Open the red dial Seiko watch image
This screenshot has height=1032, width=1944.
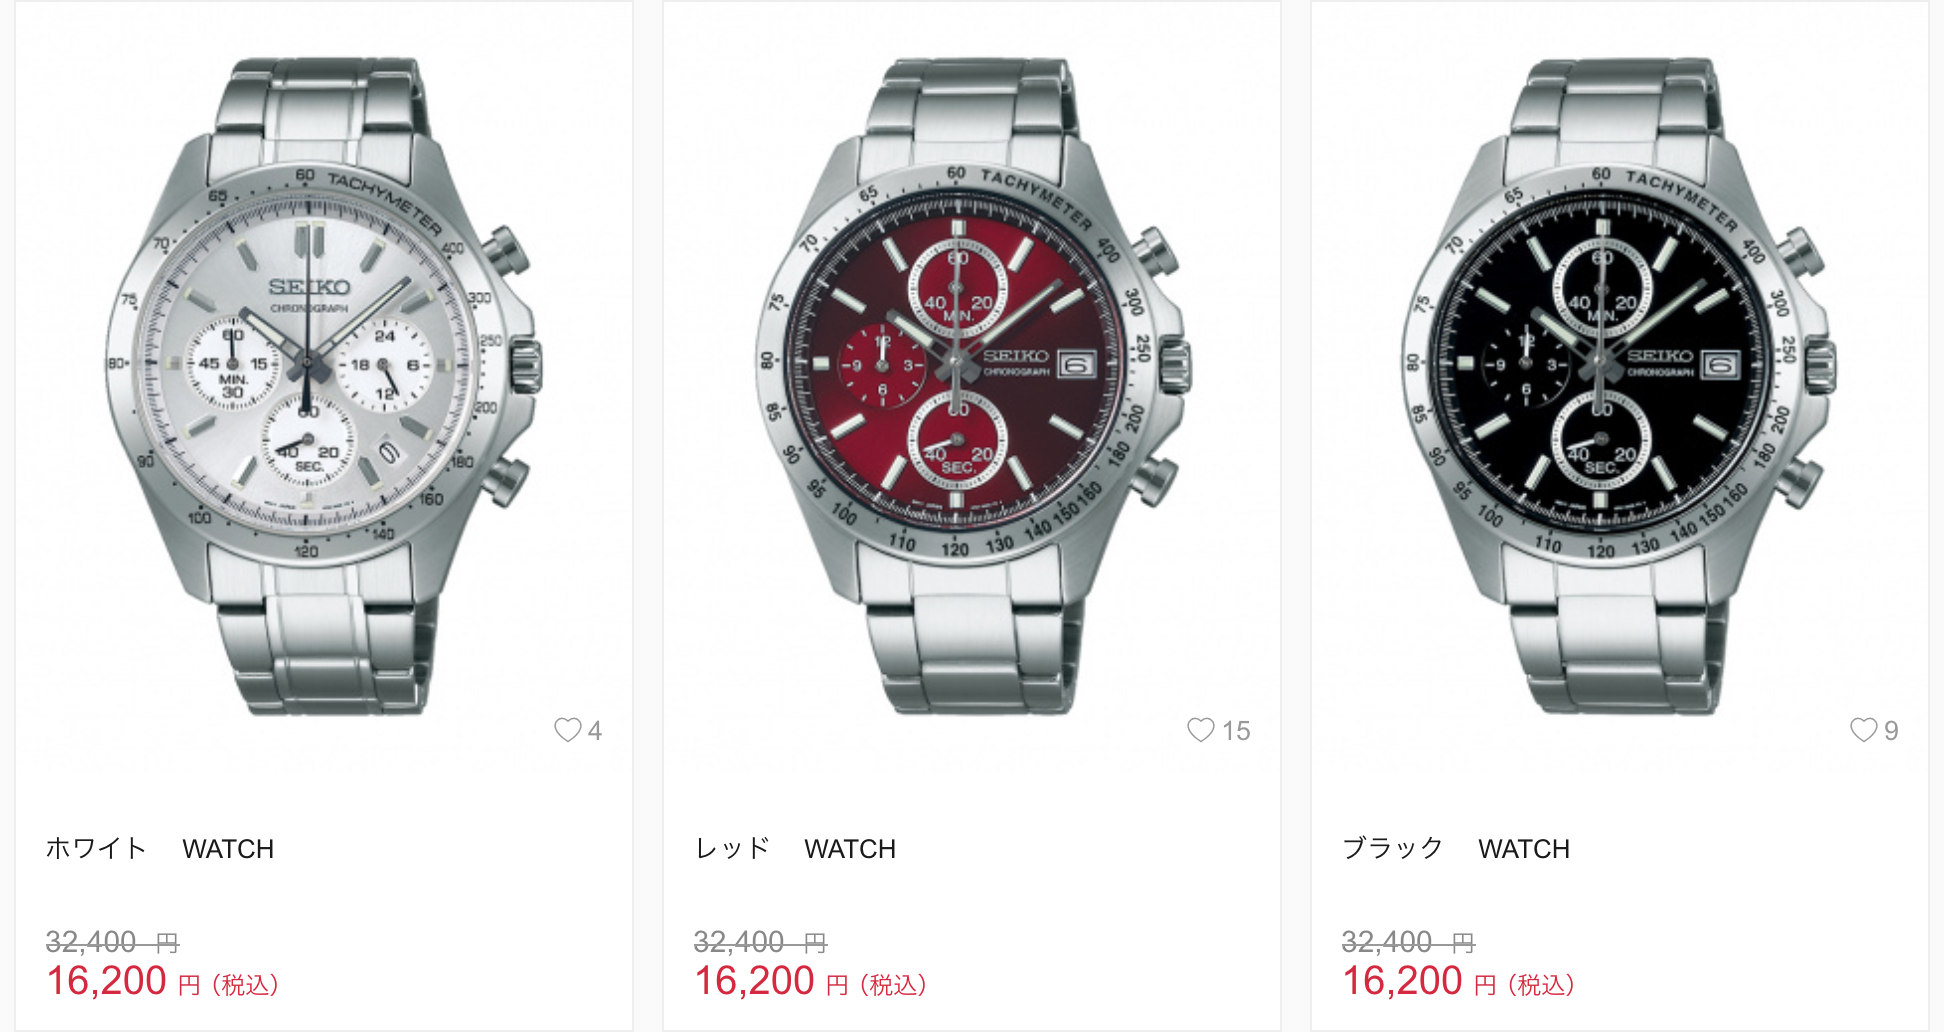(972, 386)
